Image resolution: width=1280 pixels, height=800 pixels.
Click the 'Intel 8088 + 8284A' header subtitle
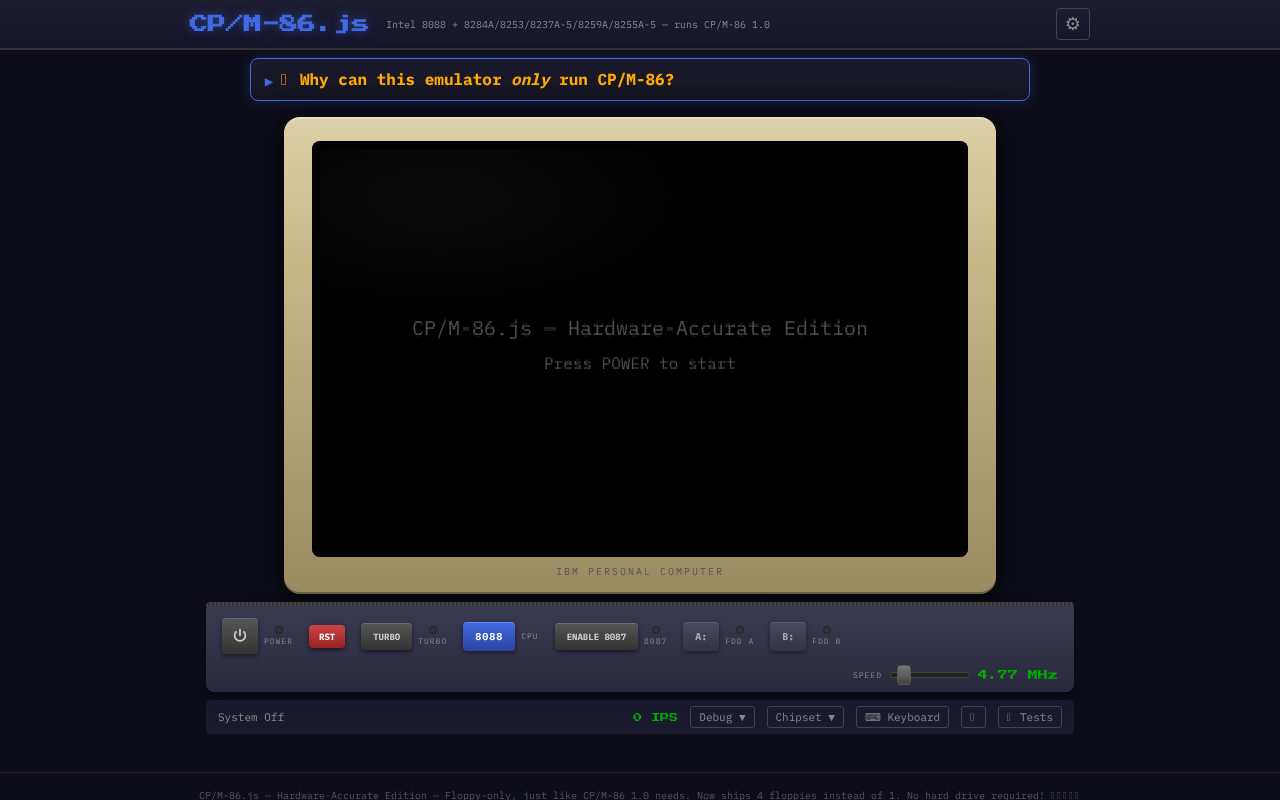pyautogui.click(x=578, y=25)
